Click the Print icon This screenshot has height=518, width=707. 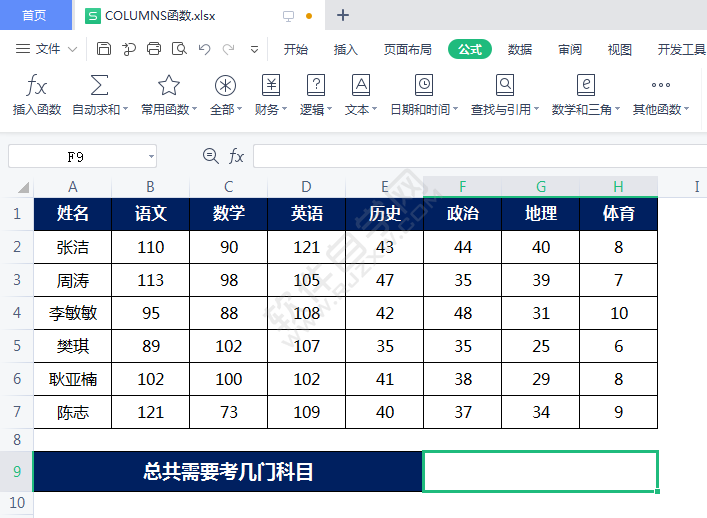click(x=154, y=49)
